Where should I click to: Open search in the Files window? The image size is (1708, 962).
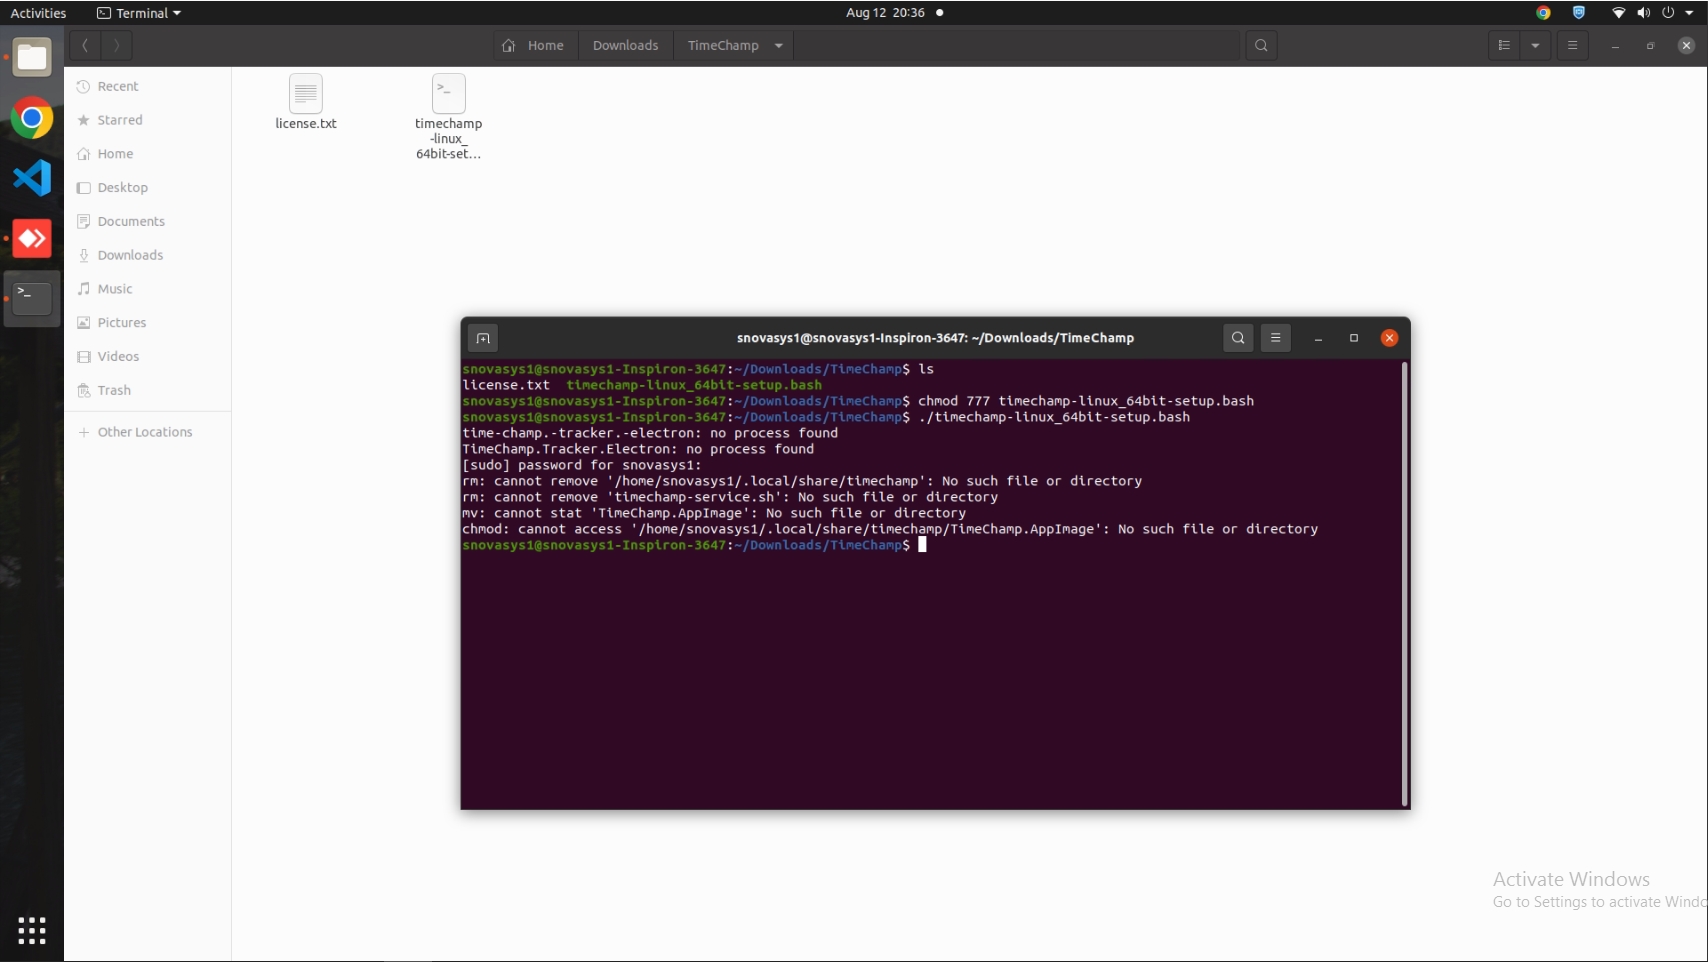(x=1261, y=45)
